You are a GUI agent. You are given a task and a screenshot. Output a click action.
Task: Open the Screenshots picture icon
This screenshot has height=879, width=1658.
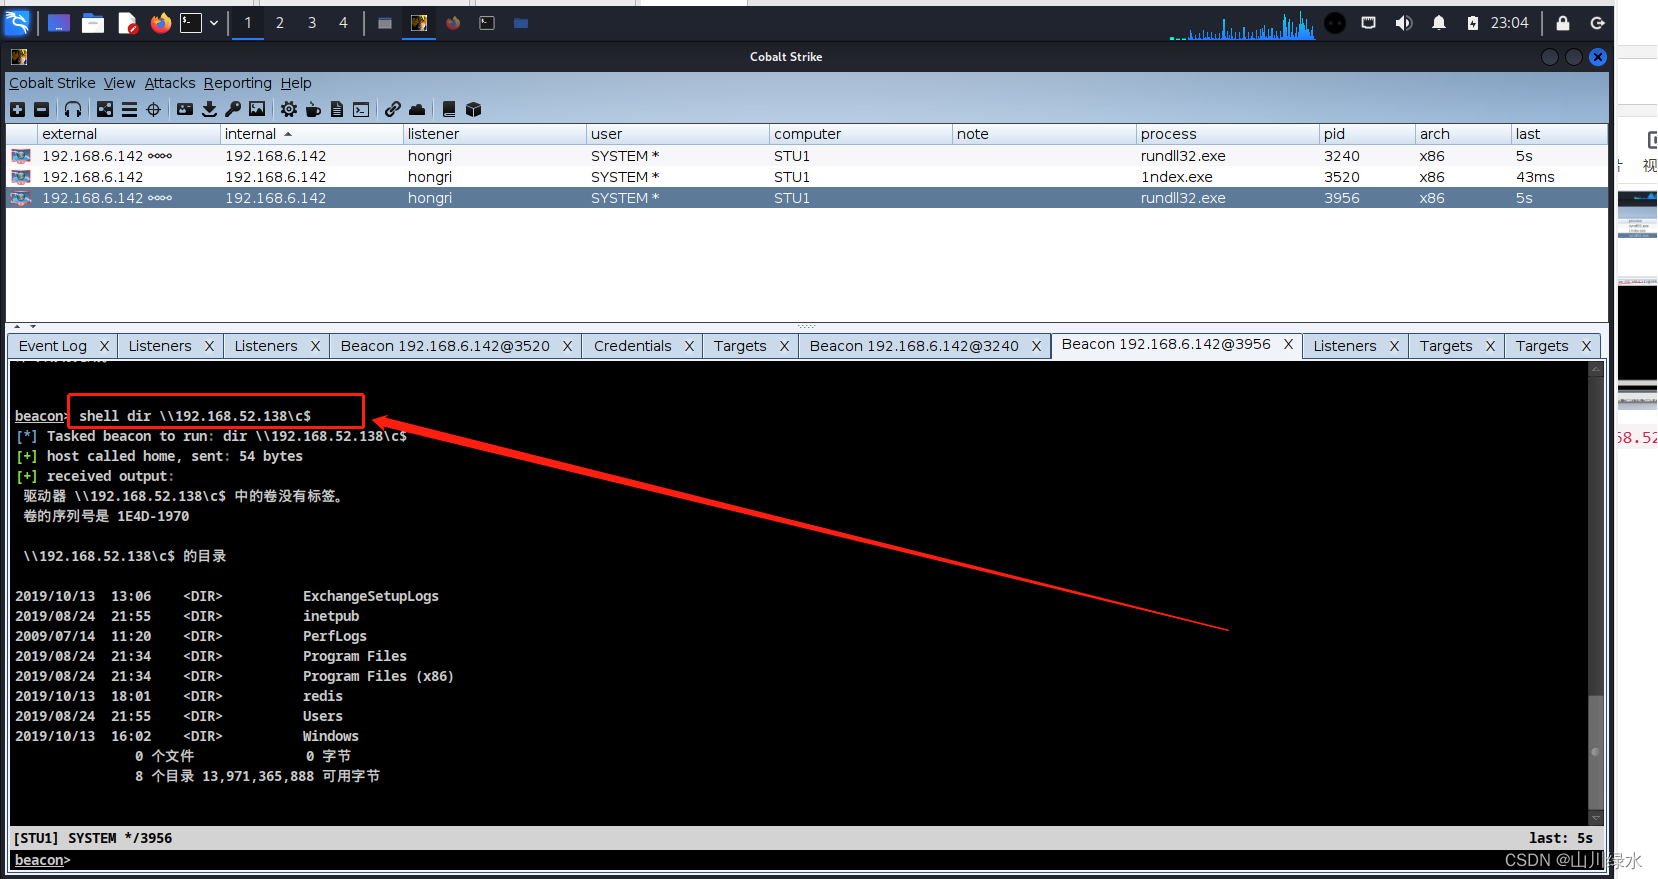pyautogui.click(x=257, y=109)
